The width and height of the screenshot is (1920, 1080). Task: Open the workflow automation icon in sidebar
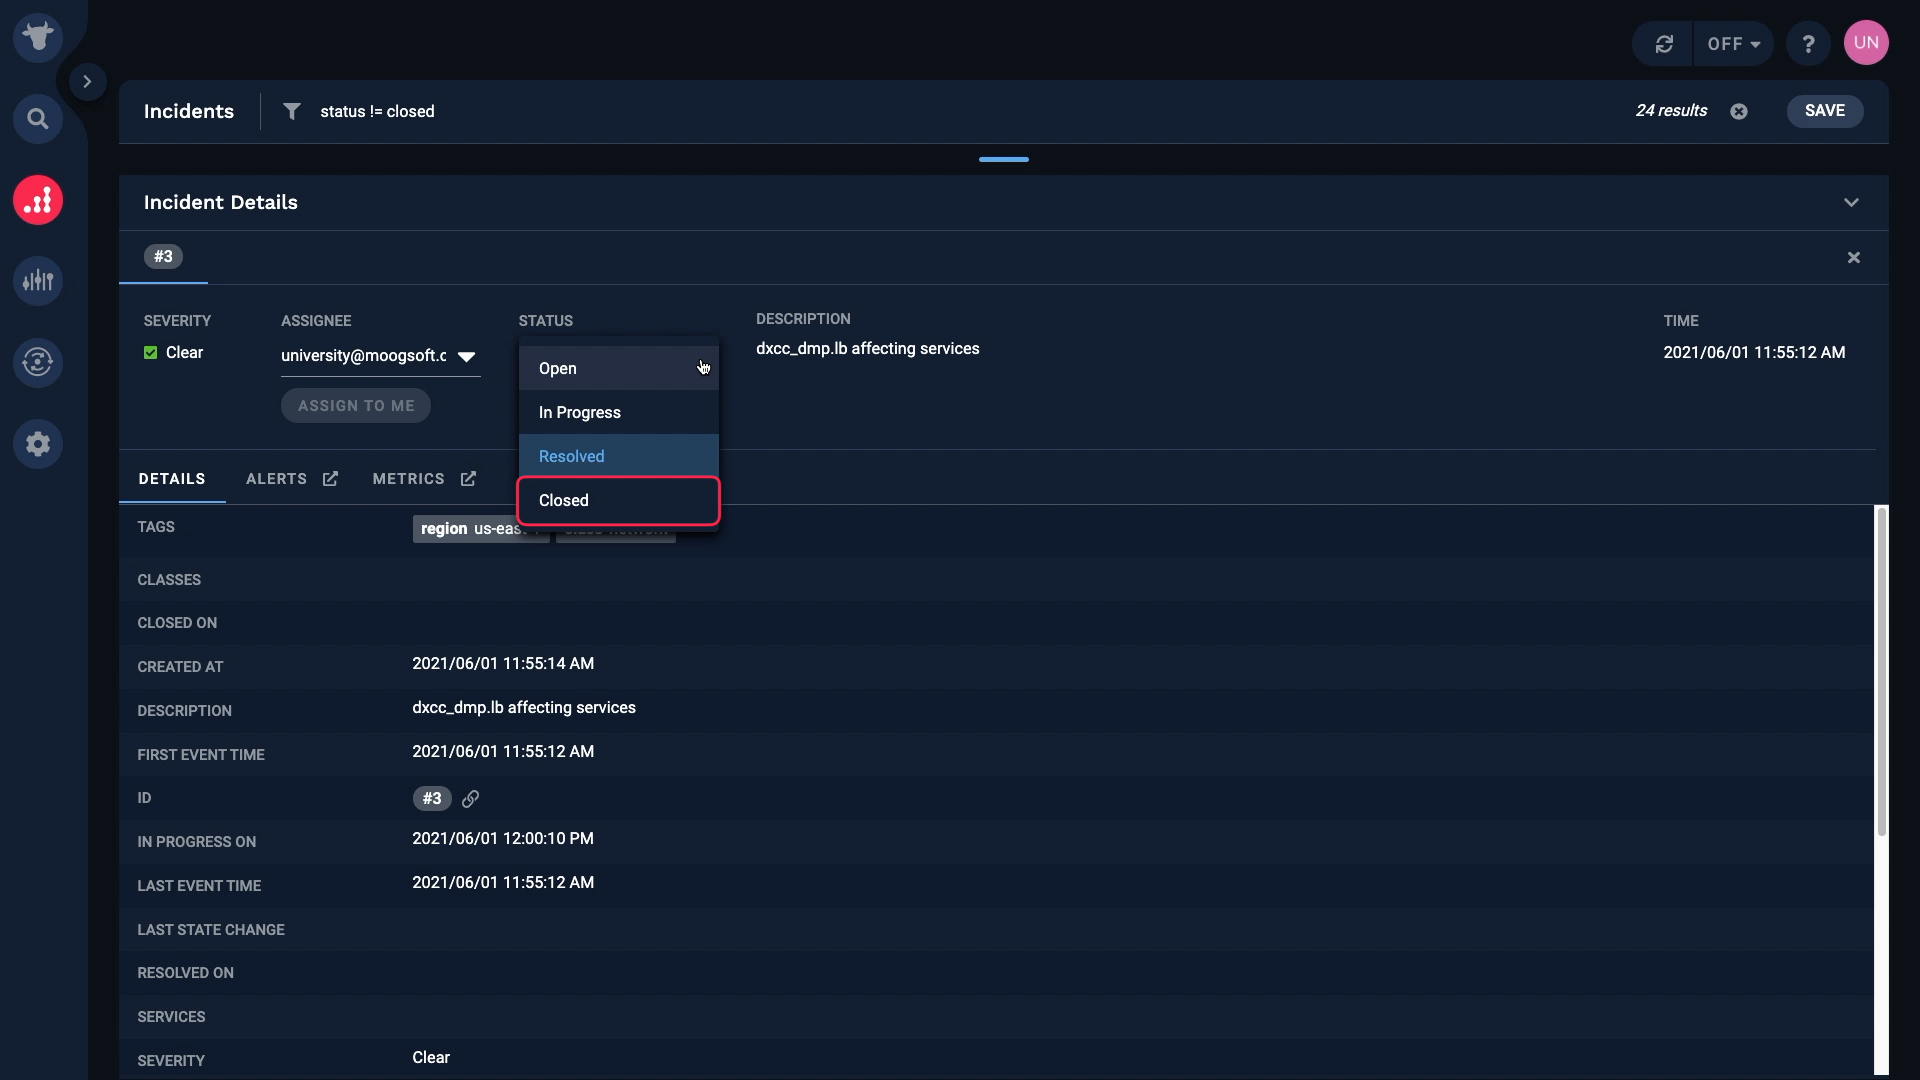pos(38,362)
